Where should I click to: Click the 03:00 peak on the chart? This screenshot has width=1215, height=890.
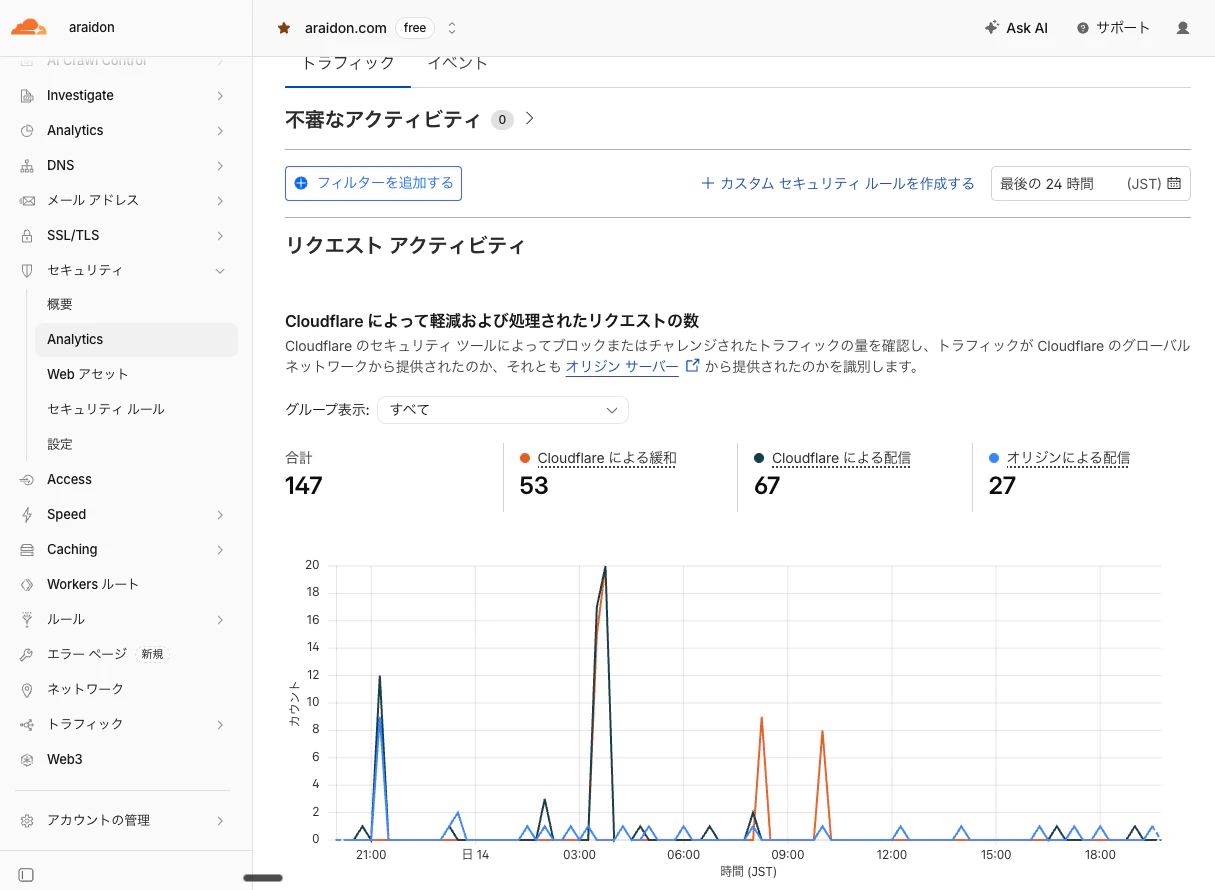point(605,567)
